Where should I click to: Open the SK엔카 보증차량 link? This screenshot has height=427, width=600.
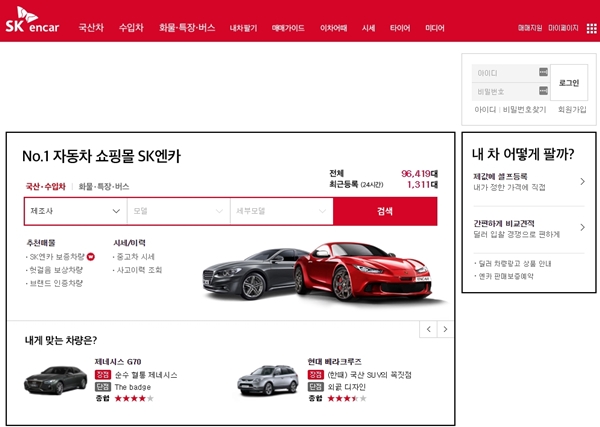point(57,257)
